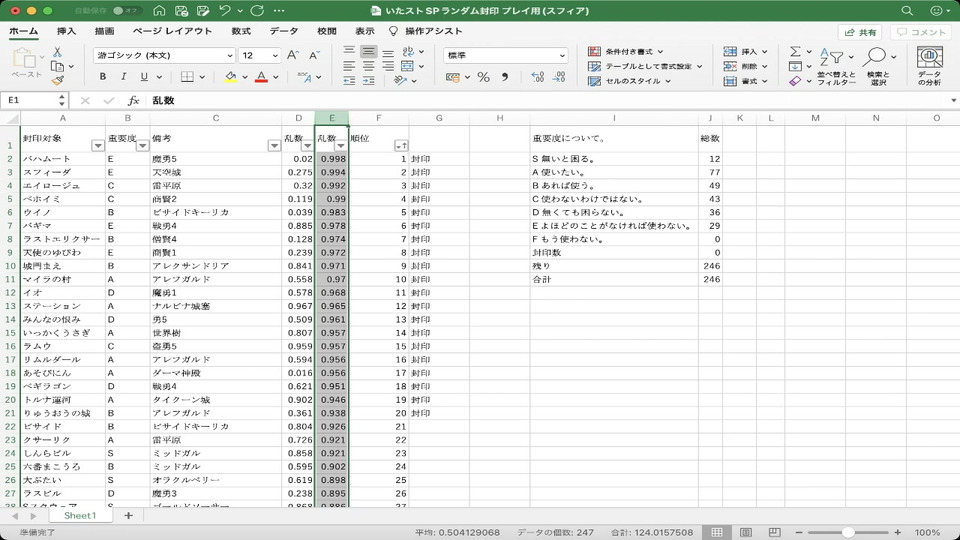Click the Format Painter brush icon
960x540 pixels.
(58, 80)
